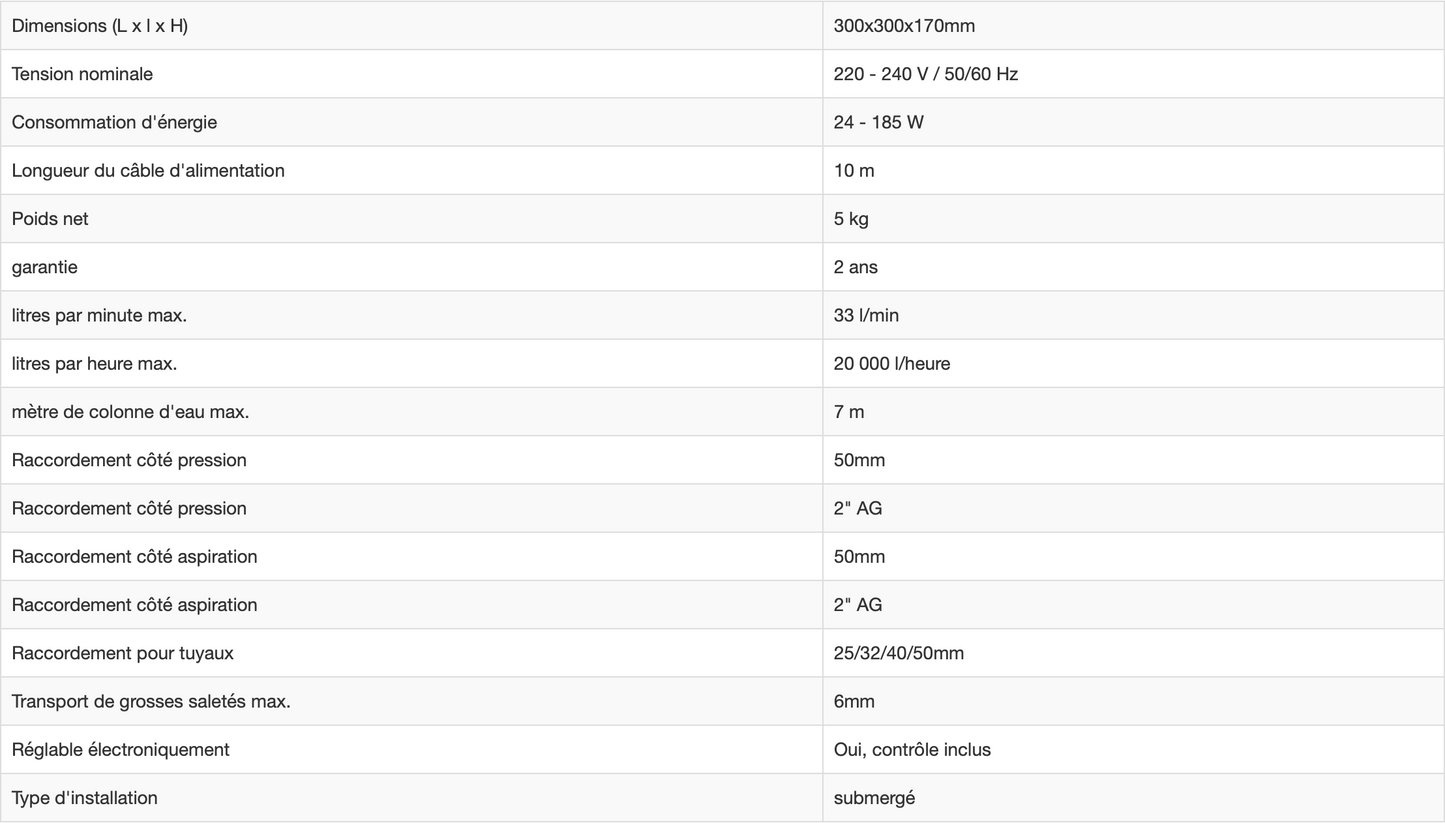The image size is (1445, 823).
Task: Click the garantie row label
Action: click(x=44, y=267)
